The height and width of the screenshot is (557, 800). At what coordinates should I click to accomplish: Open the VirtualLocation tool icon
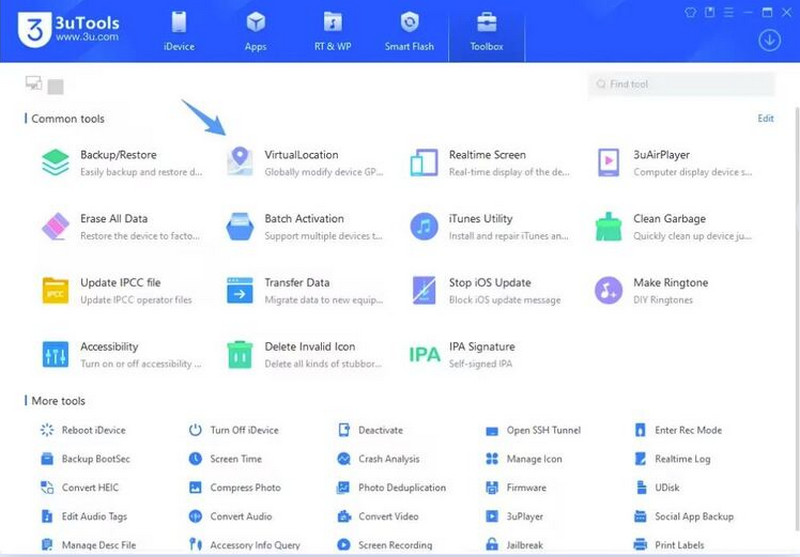click(240, 162)
